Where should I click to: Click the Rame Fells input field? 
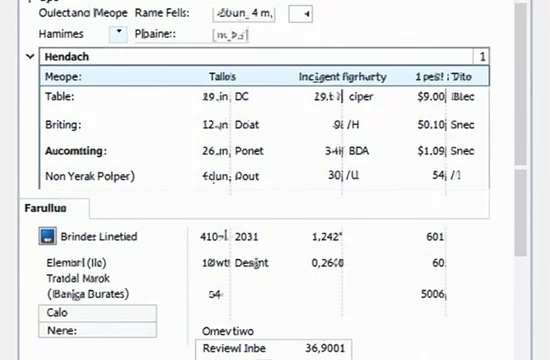click(244, 14)
